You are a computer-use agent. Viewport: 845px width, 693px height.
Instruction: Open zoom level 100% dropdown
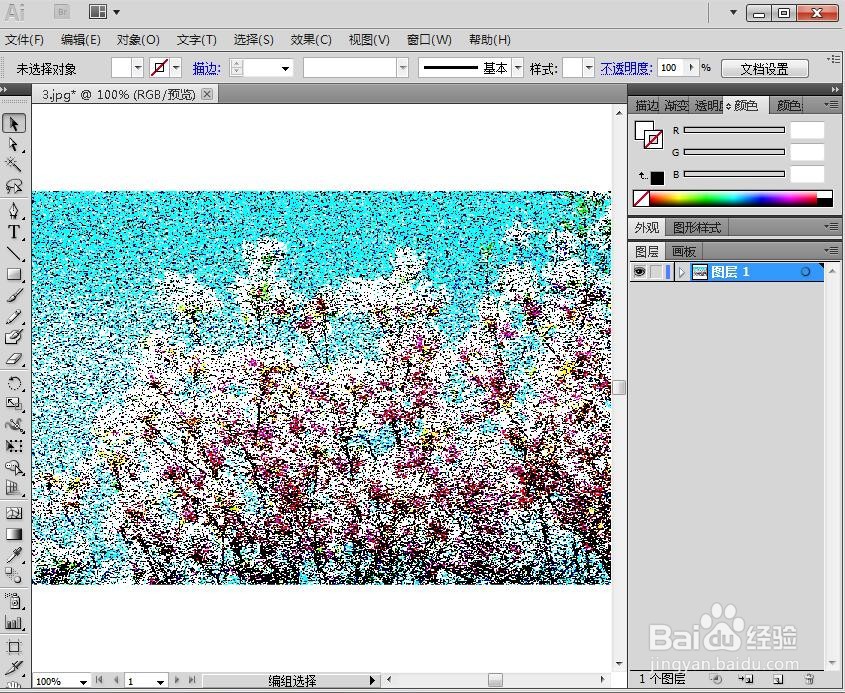click(x=83, y=682)
